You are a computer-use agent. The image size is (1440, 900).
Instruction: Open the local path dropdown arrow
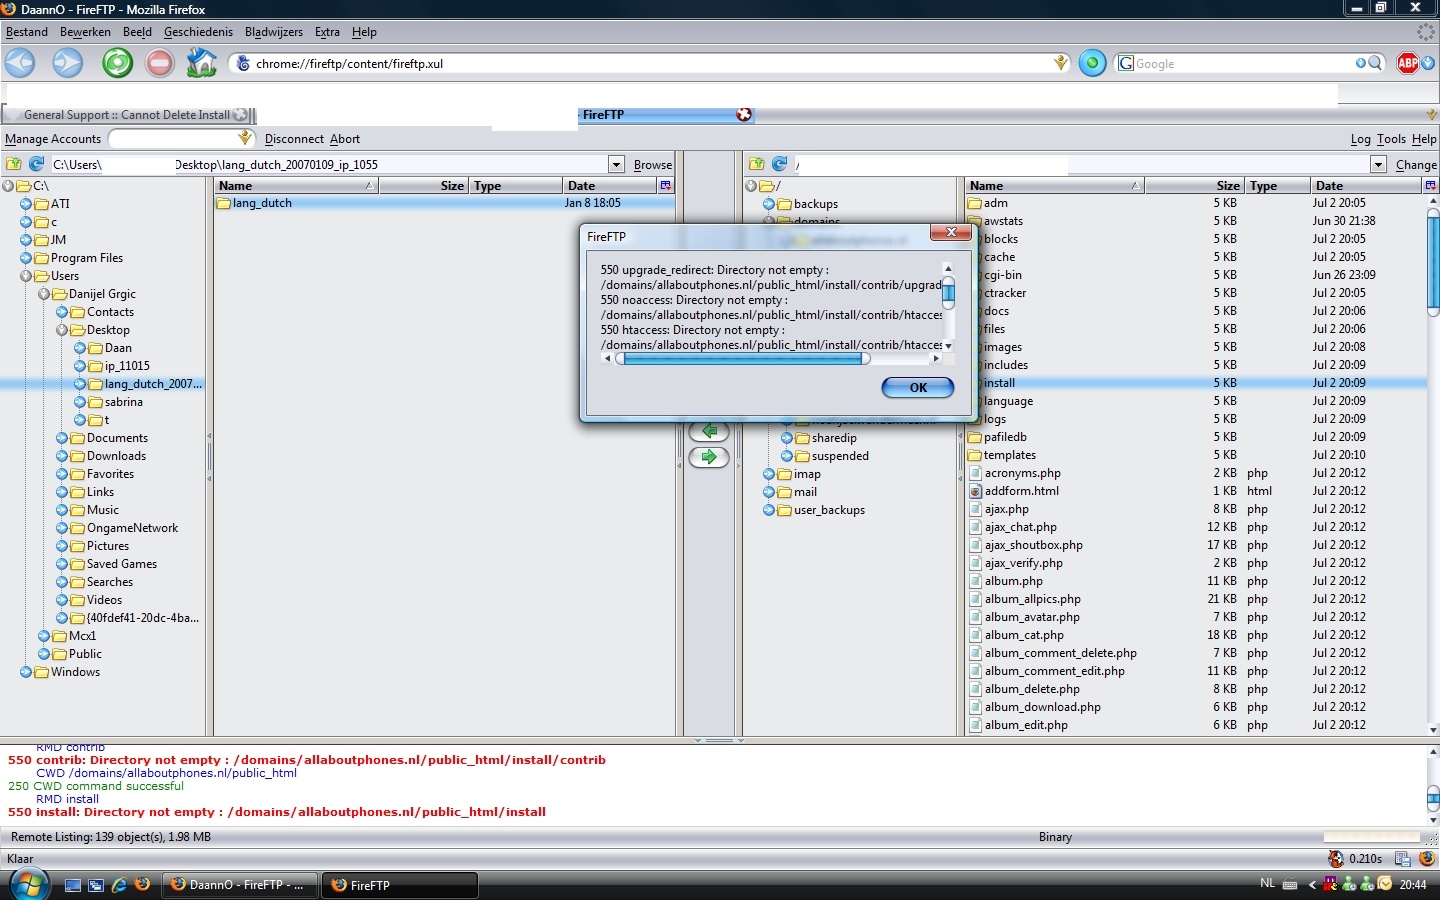(616, 164)
